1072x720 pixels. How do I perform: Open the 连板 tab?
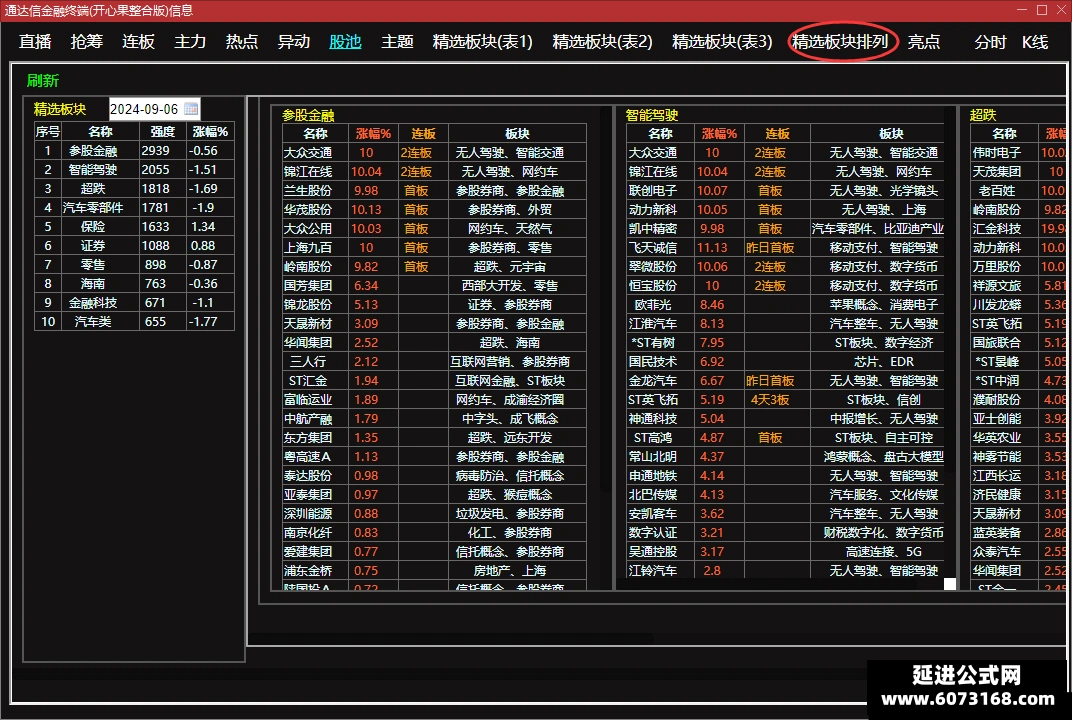[x=138, y=42]
